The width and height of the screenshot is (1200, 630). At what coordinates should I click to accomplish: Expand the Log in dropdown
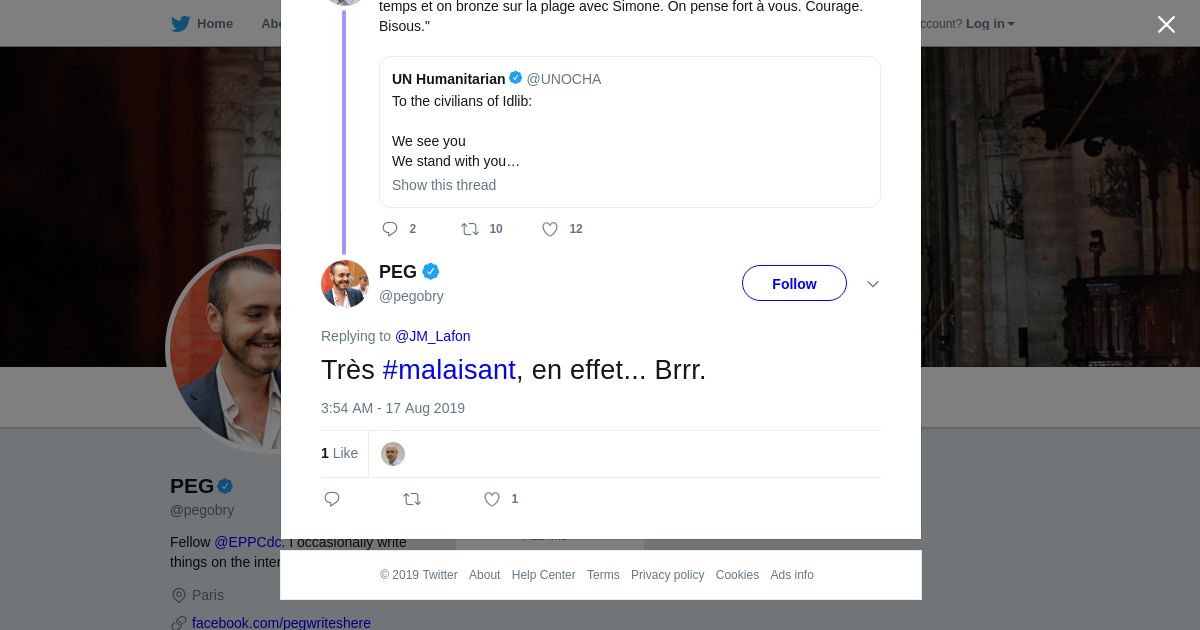point(990,24)
